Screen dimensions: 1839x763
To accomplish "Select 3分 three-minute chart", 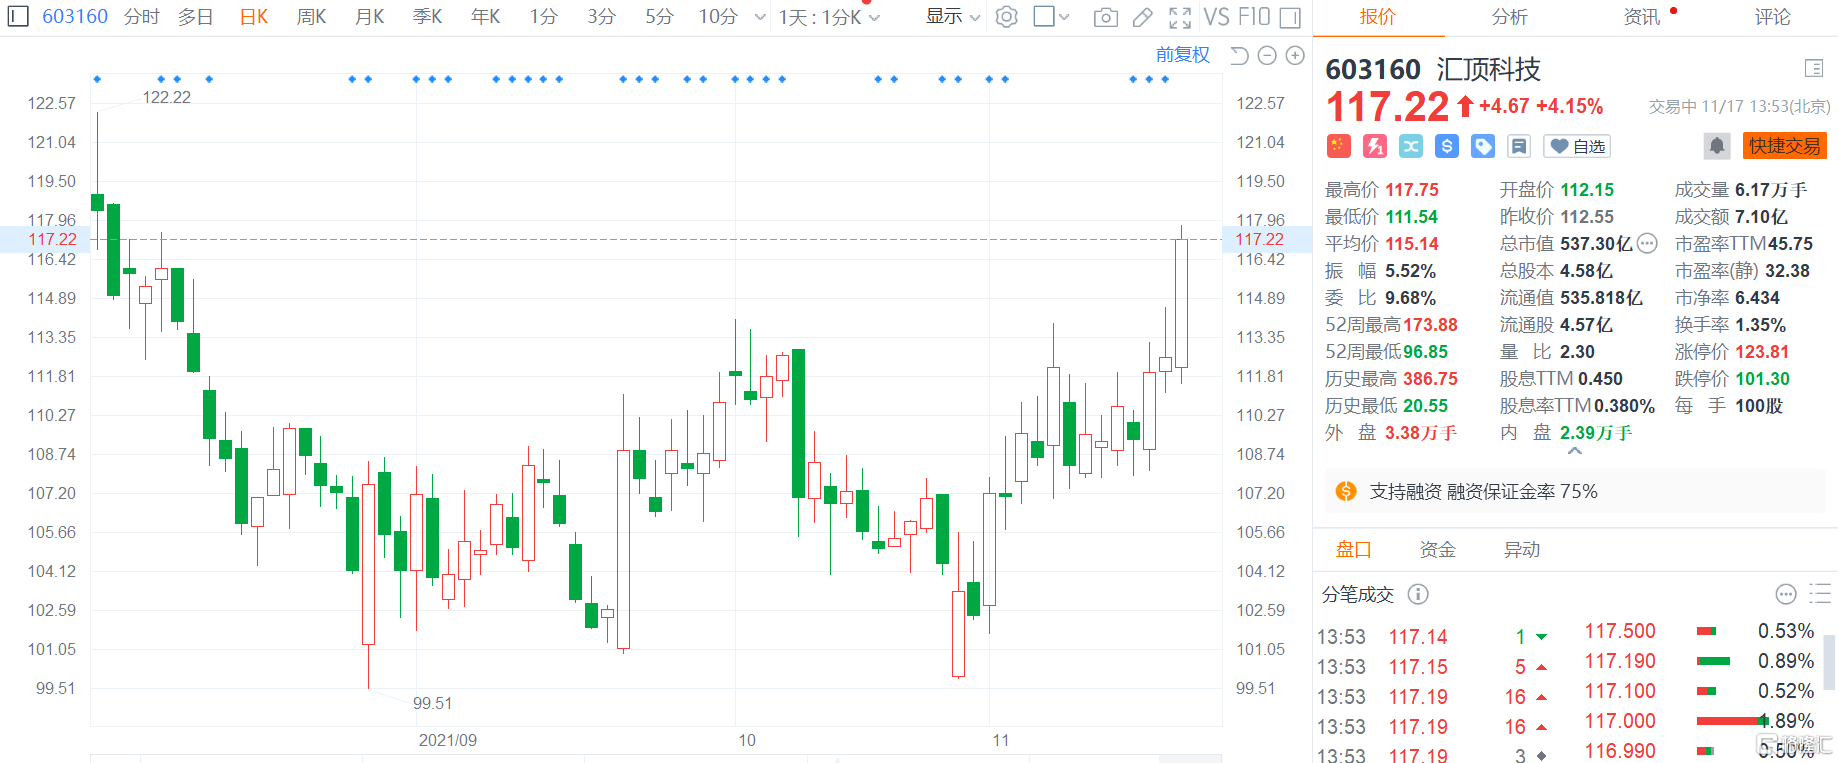I will click(x=601, y=17).
